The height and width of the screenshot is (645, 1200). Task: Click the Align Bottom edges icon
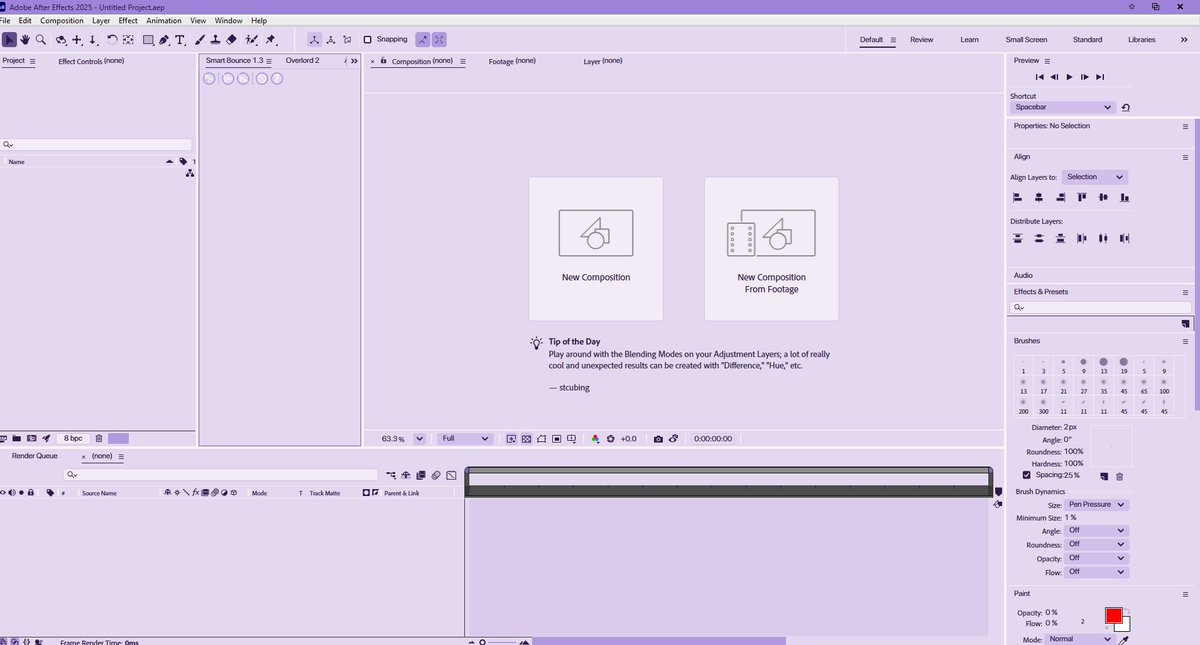(1126, 198)
